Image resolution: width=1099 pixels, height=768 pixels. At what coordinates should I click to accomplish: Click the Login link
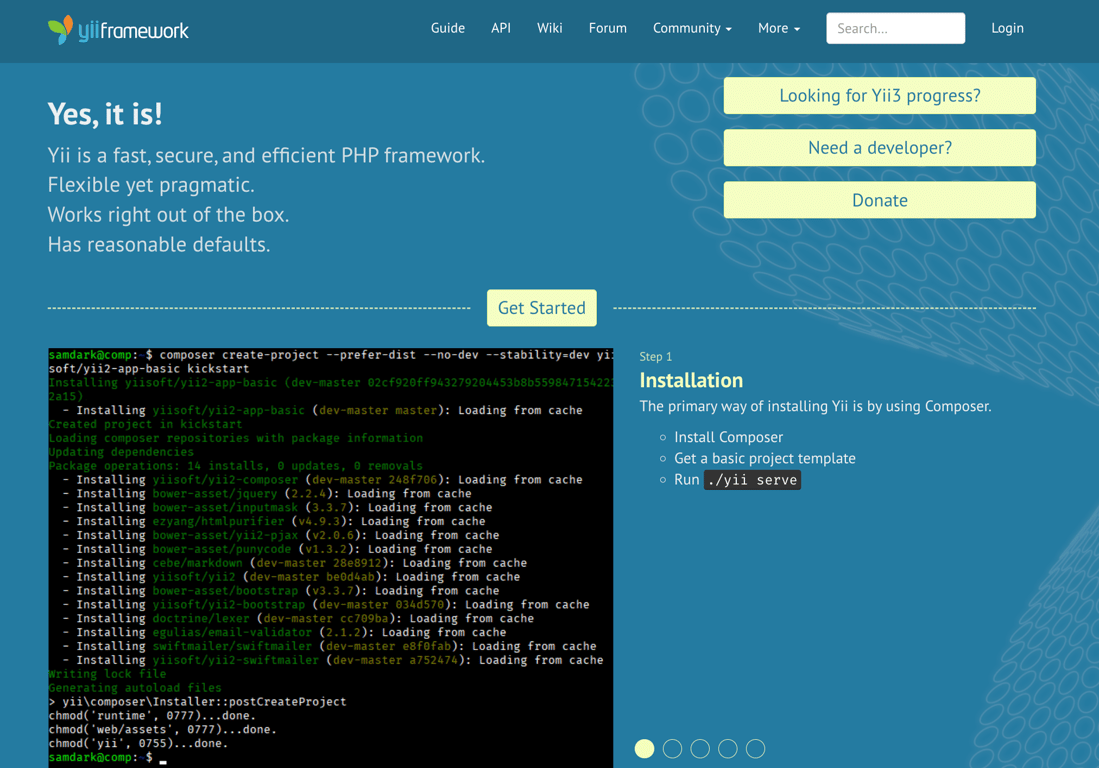1007,28
